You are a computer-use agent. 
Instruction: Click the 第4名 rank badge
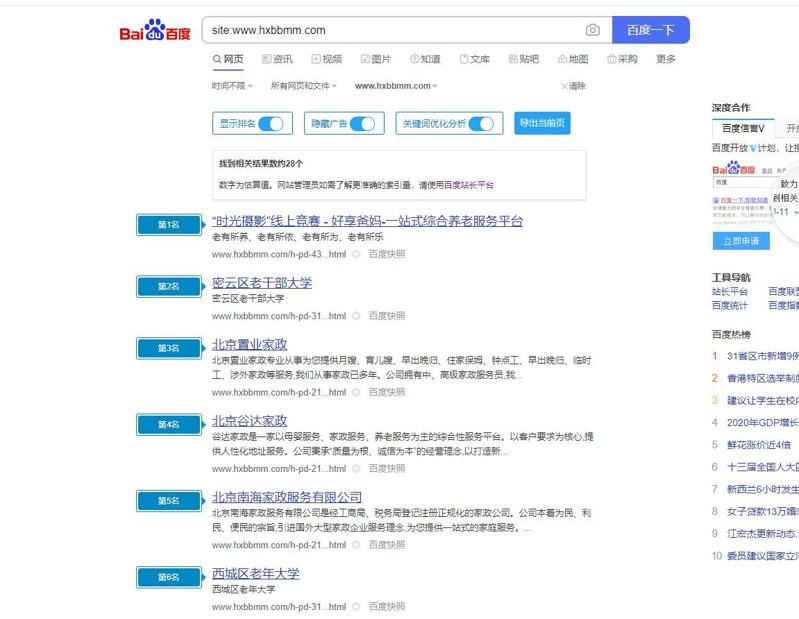(169, 424)
